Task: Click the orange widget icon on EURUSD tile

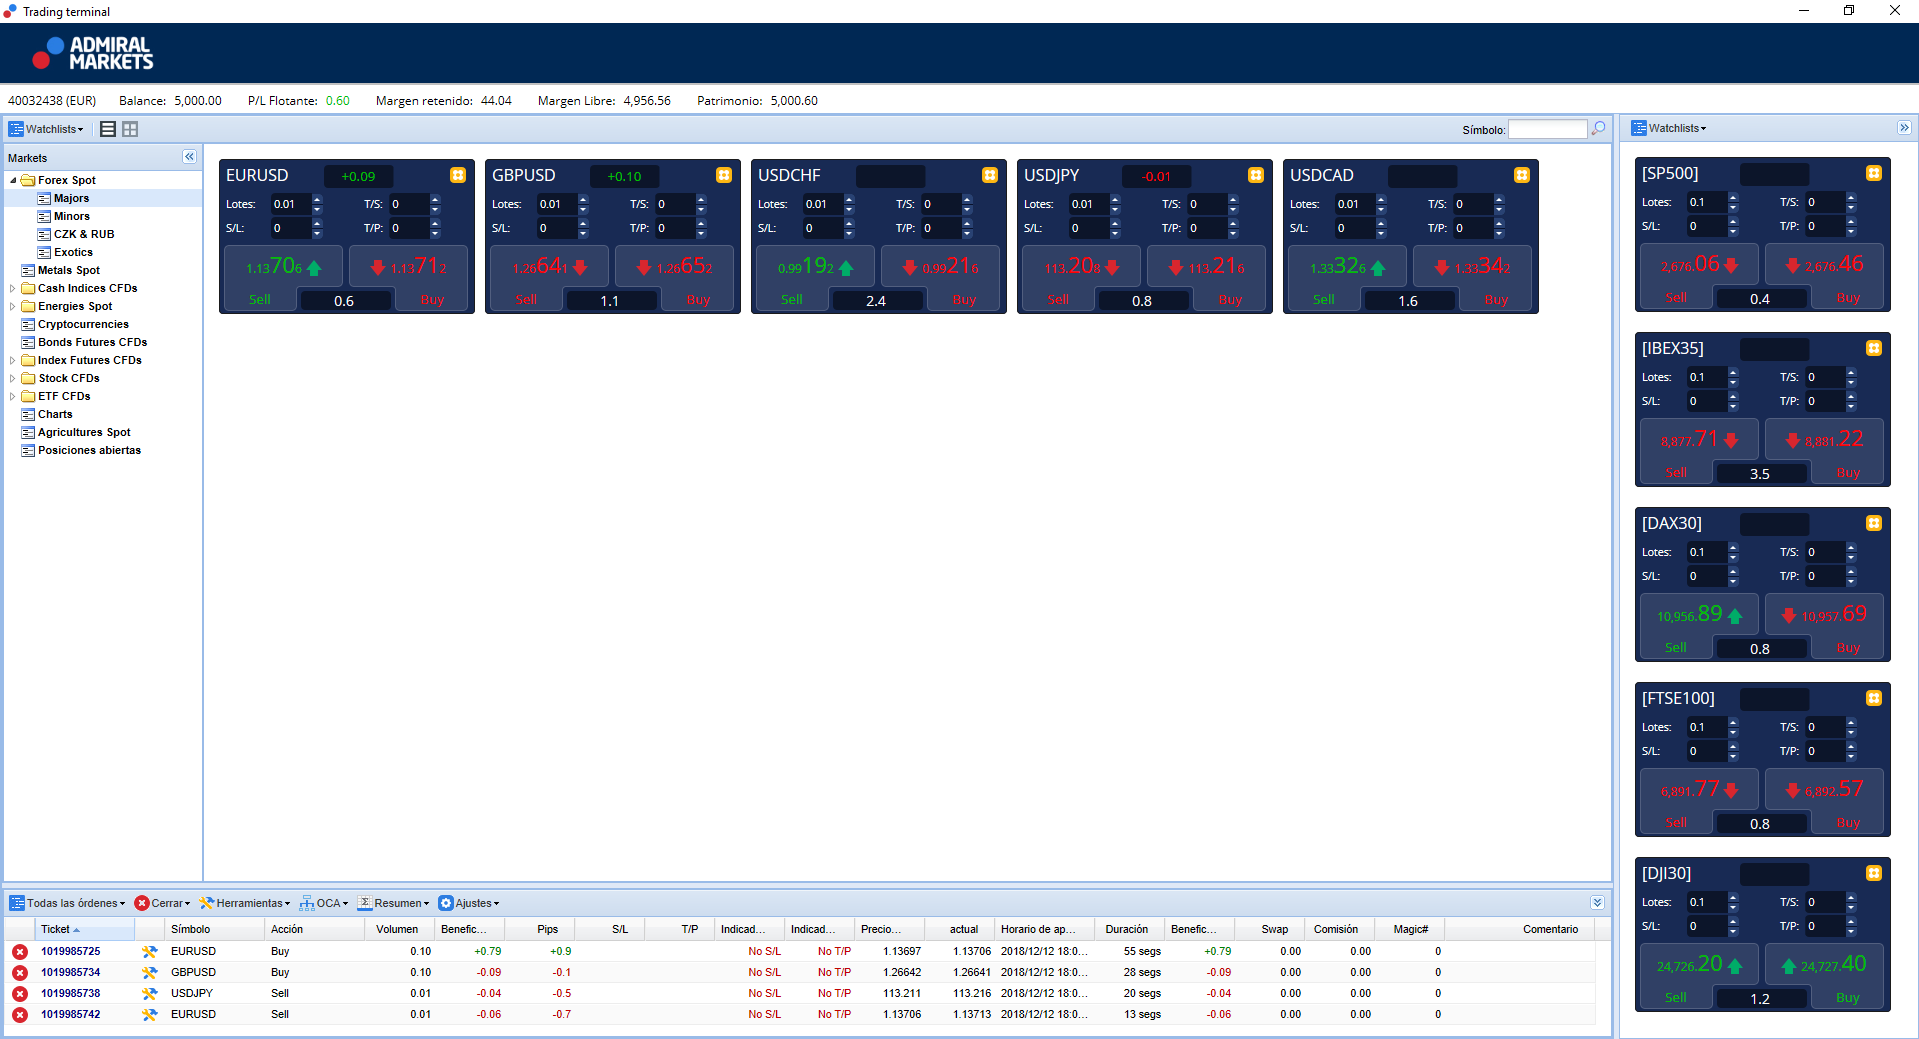Action: [x=458, y=175]
